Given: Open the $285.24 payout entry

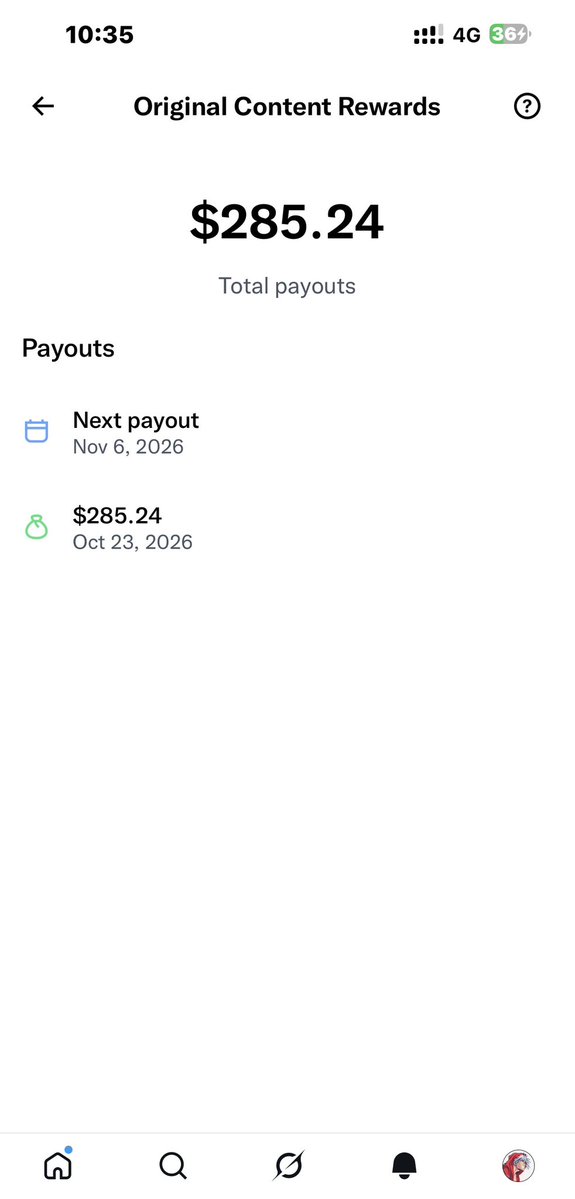Looking at the screenshot, I should 288,528.
